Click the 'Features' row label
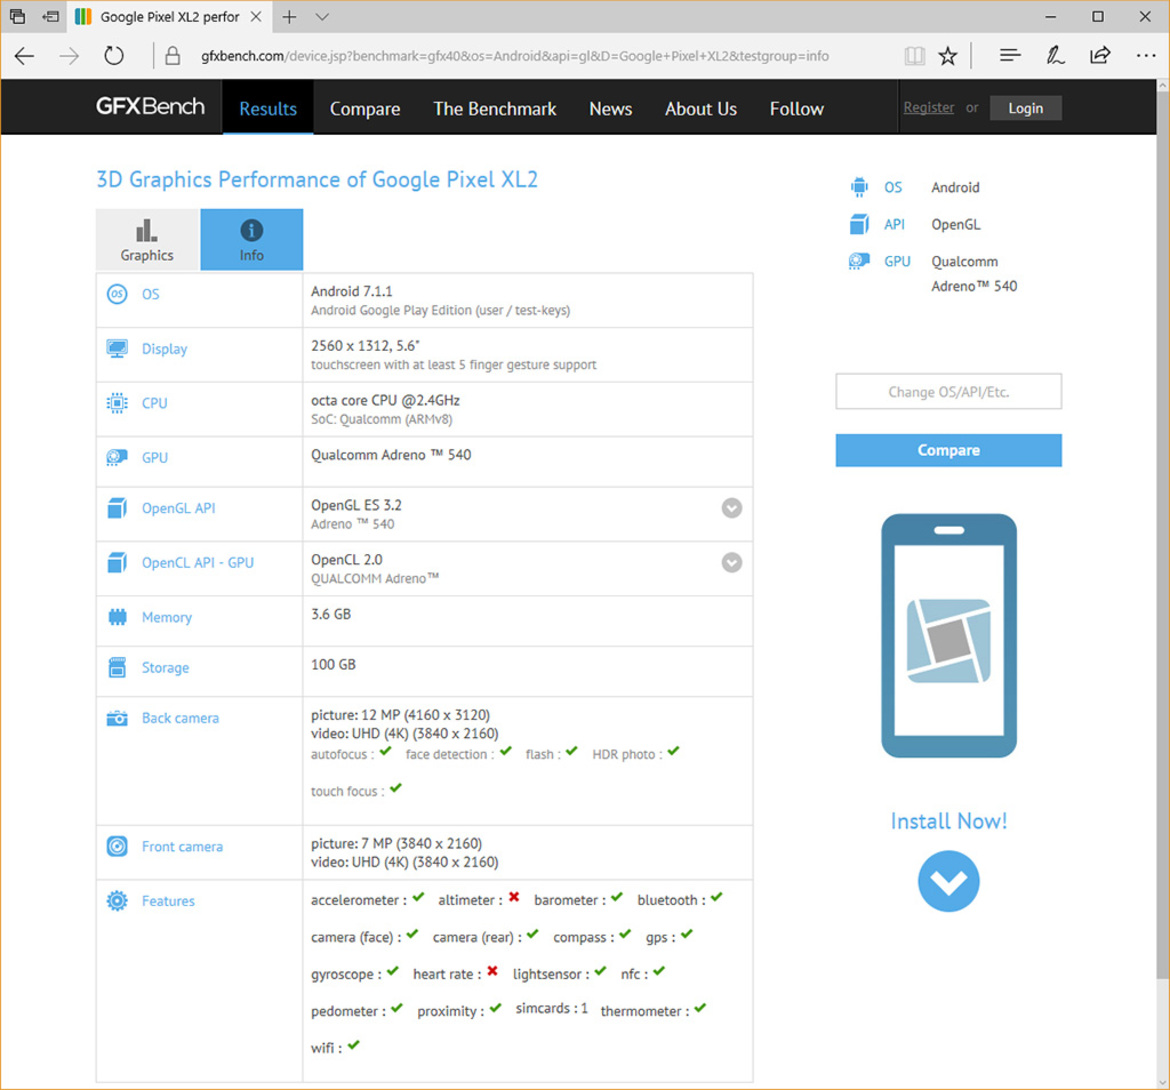The image size is (1170, 1090). pyautogui.click(x=168, y=901)
